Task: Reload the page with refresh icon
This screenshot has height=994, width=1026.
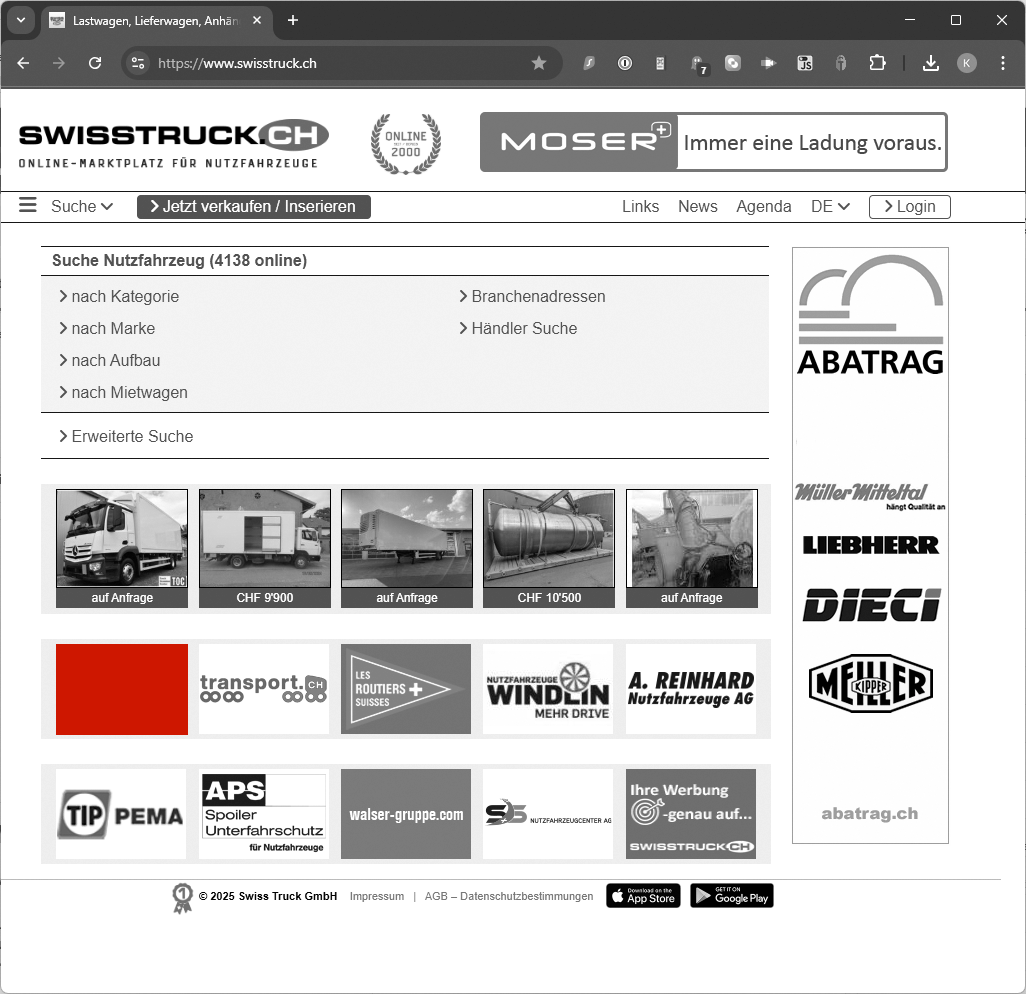Action: click(95, 63)
